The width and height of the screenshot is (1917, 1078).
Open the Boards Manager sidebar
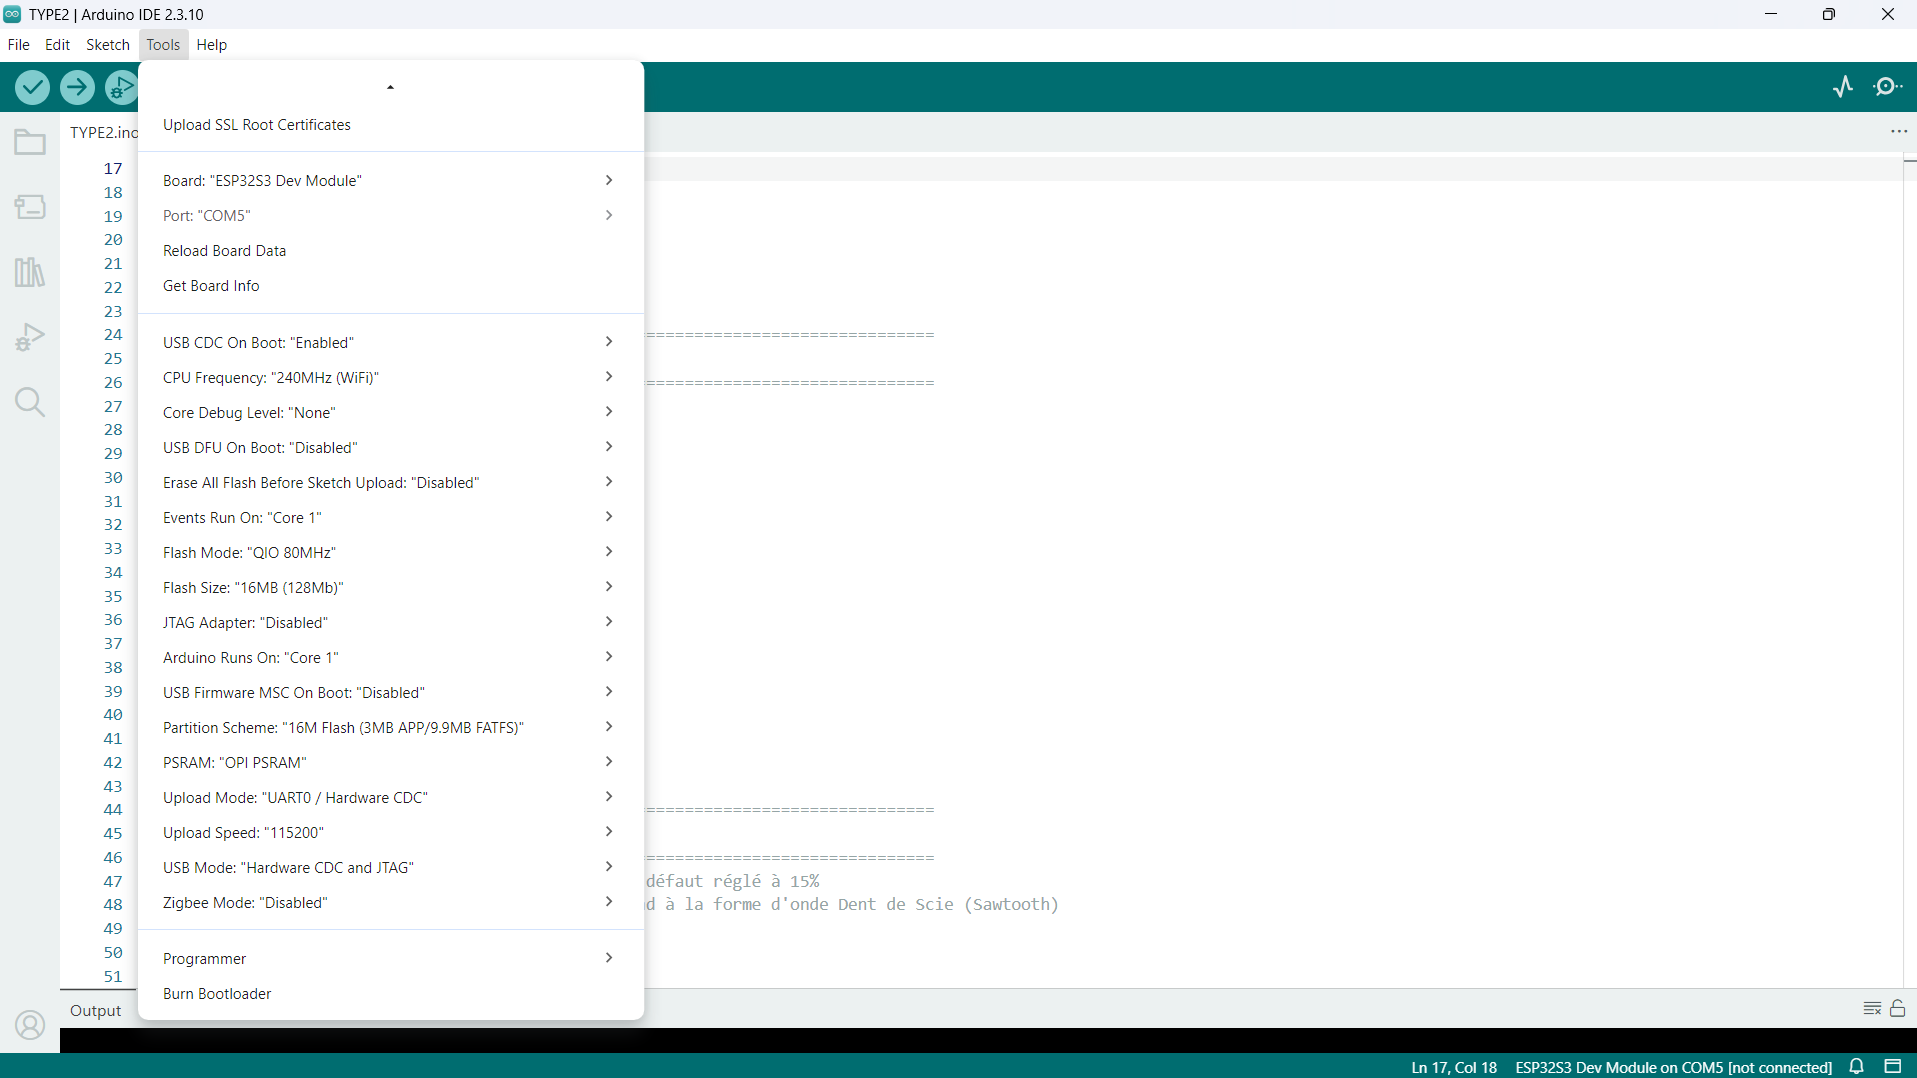click(x=30, y=207)
